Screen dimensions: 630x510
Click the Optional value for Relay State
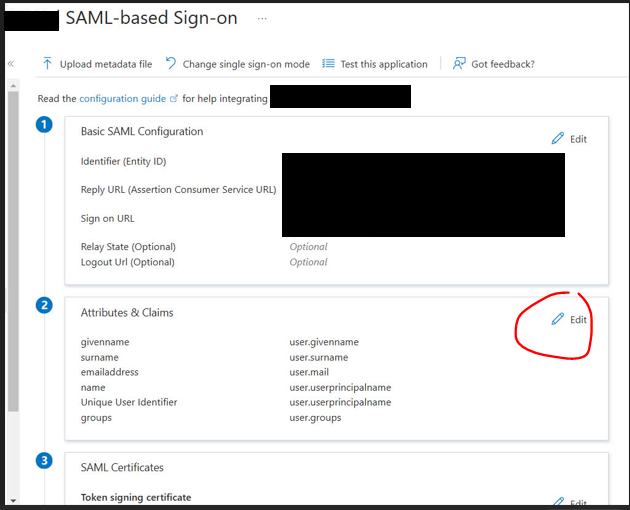point(309,247)
